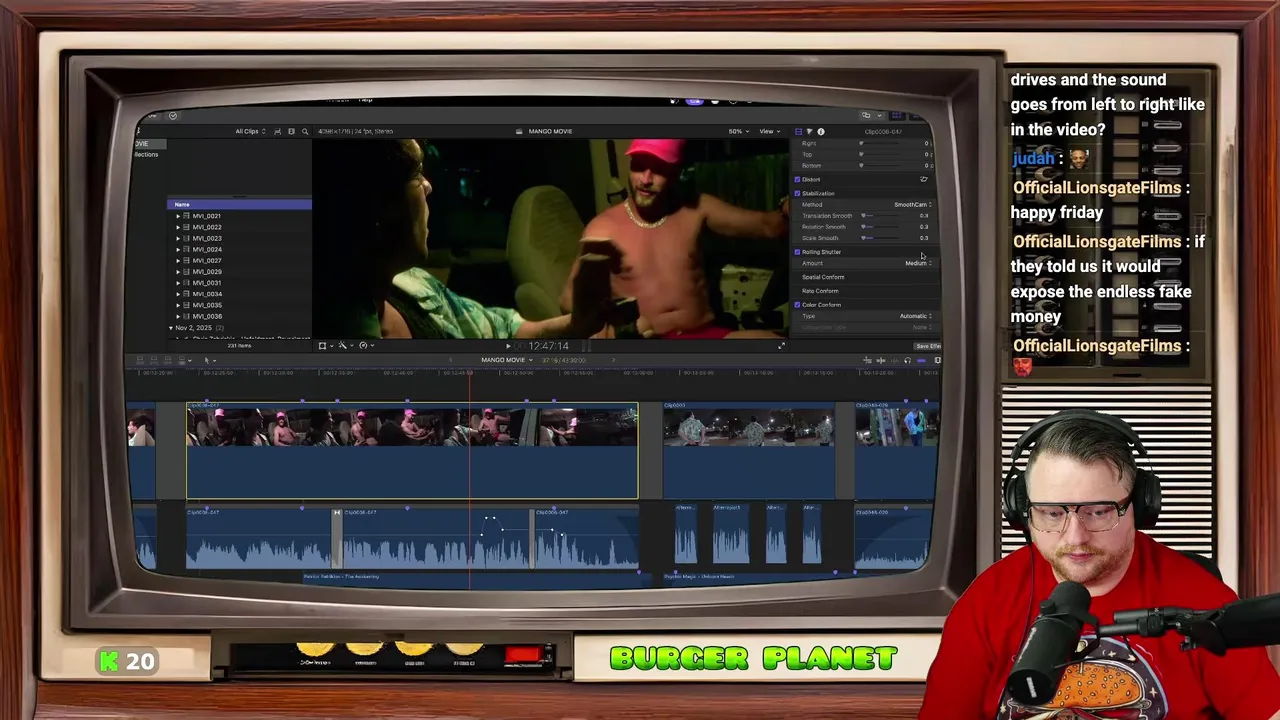Open the video inspector tab icon

click(798, 131)
